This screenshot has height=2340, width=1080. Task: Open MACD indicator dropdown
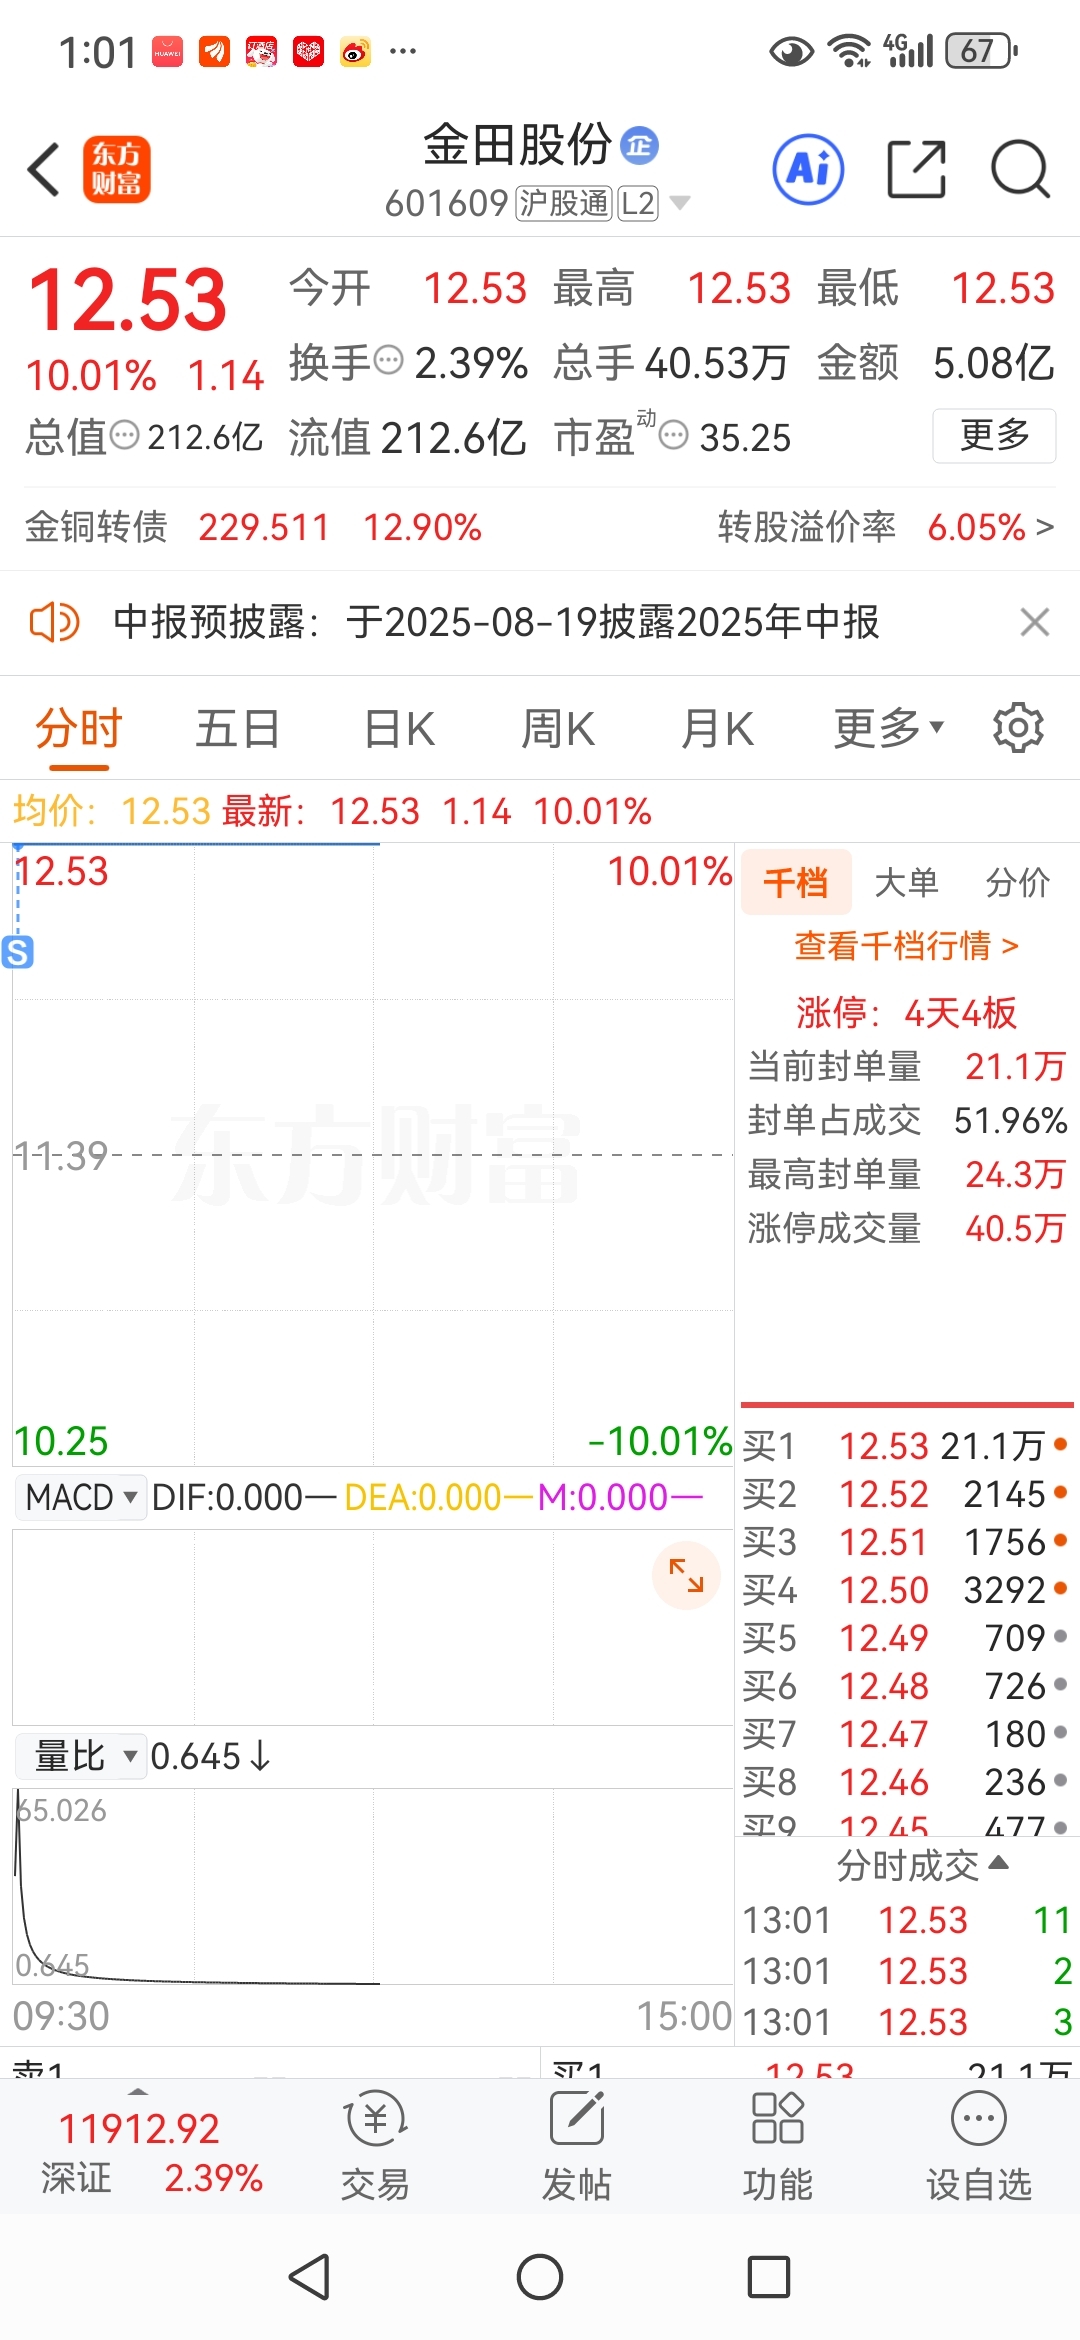pos(81,1497)
